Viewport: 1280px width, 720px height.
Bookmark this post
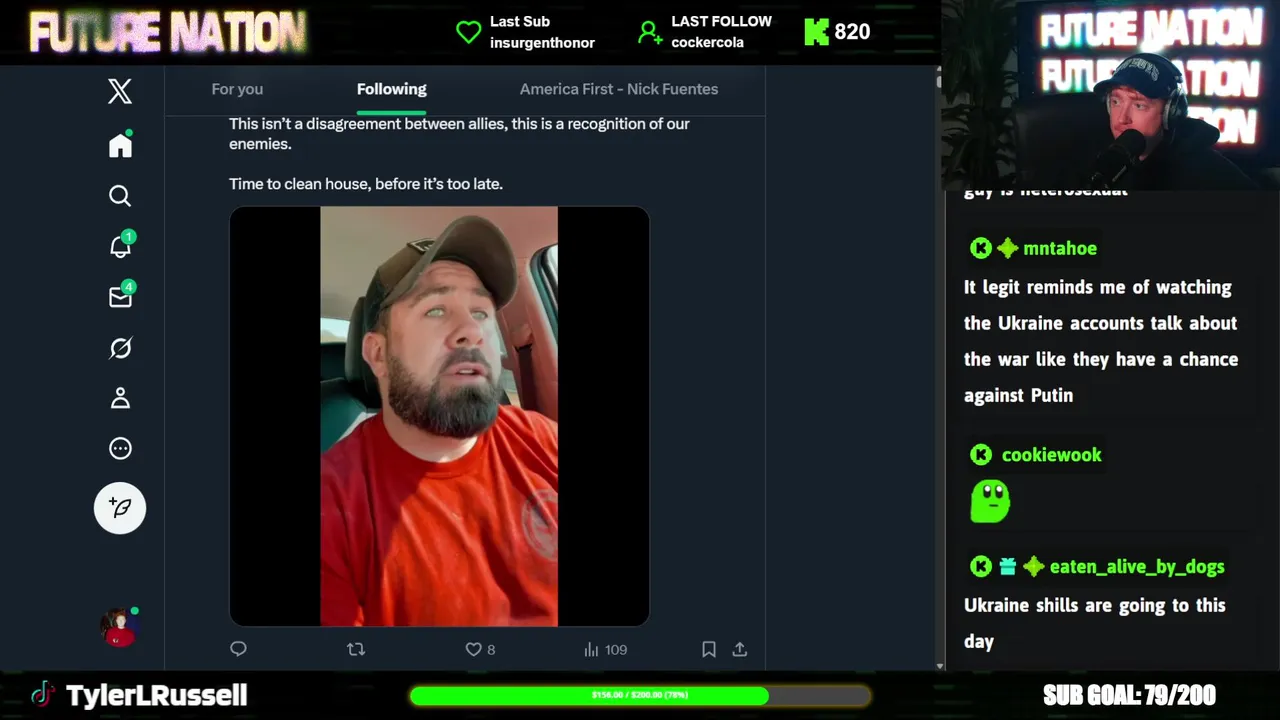(x=709, y=649)
